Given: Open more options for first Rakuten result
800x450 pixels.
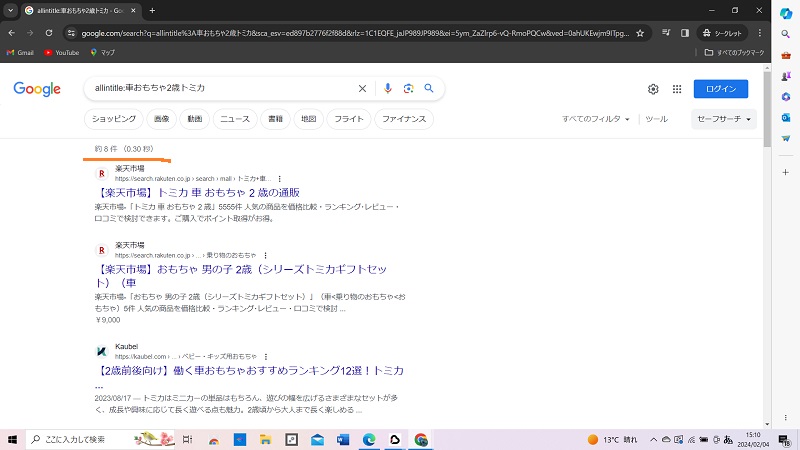Looking at the screenshot, I should [279, 179].
